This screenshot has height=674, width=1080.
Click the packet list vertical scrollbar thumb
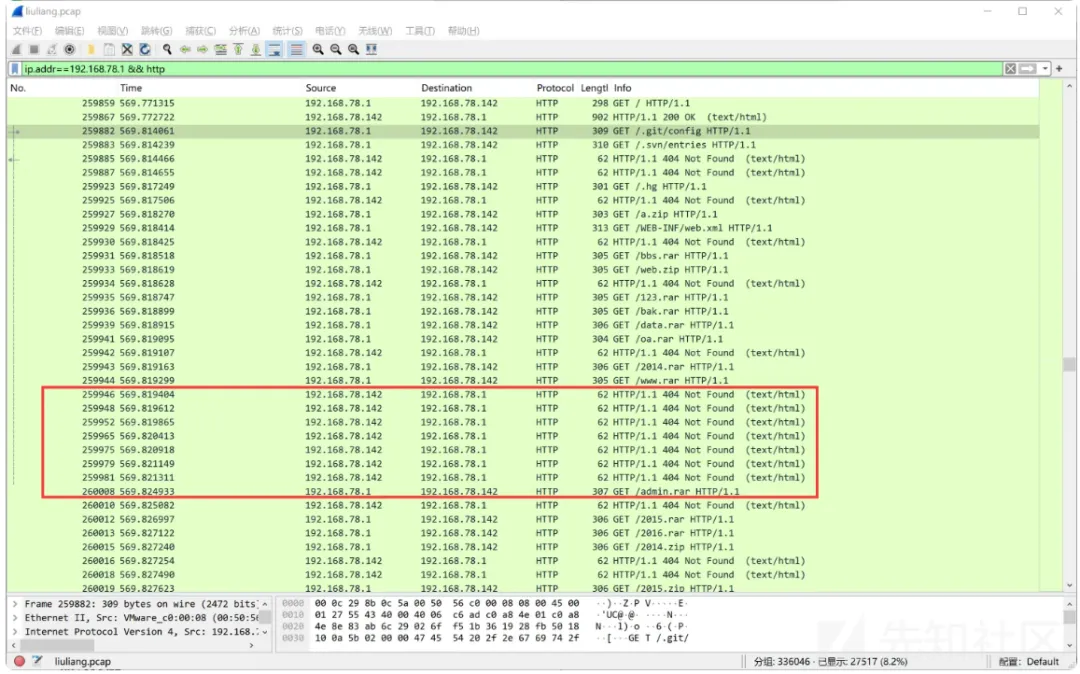(1068, 365)
